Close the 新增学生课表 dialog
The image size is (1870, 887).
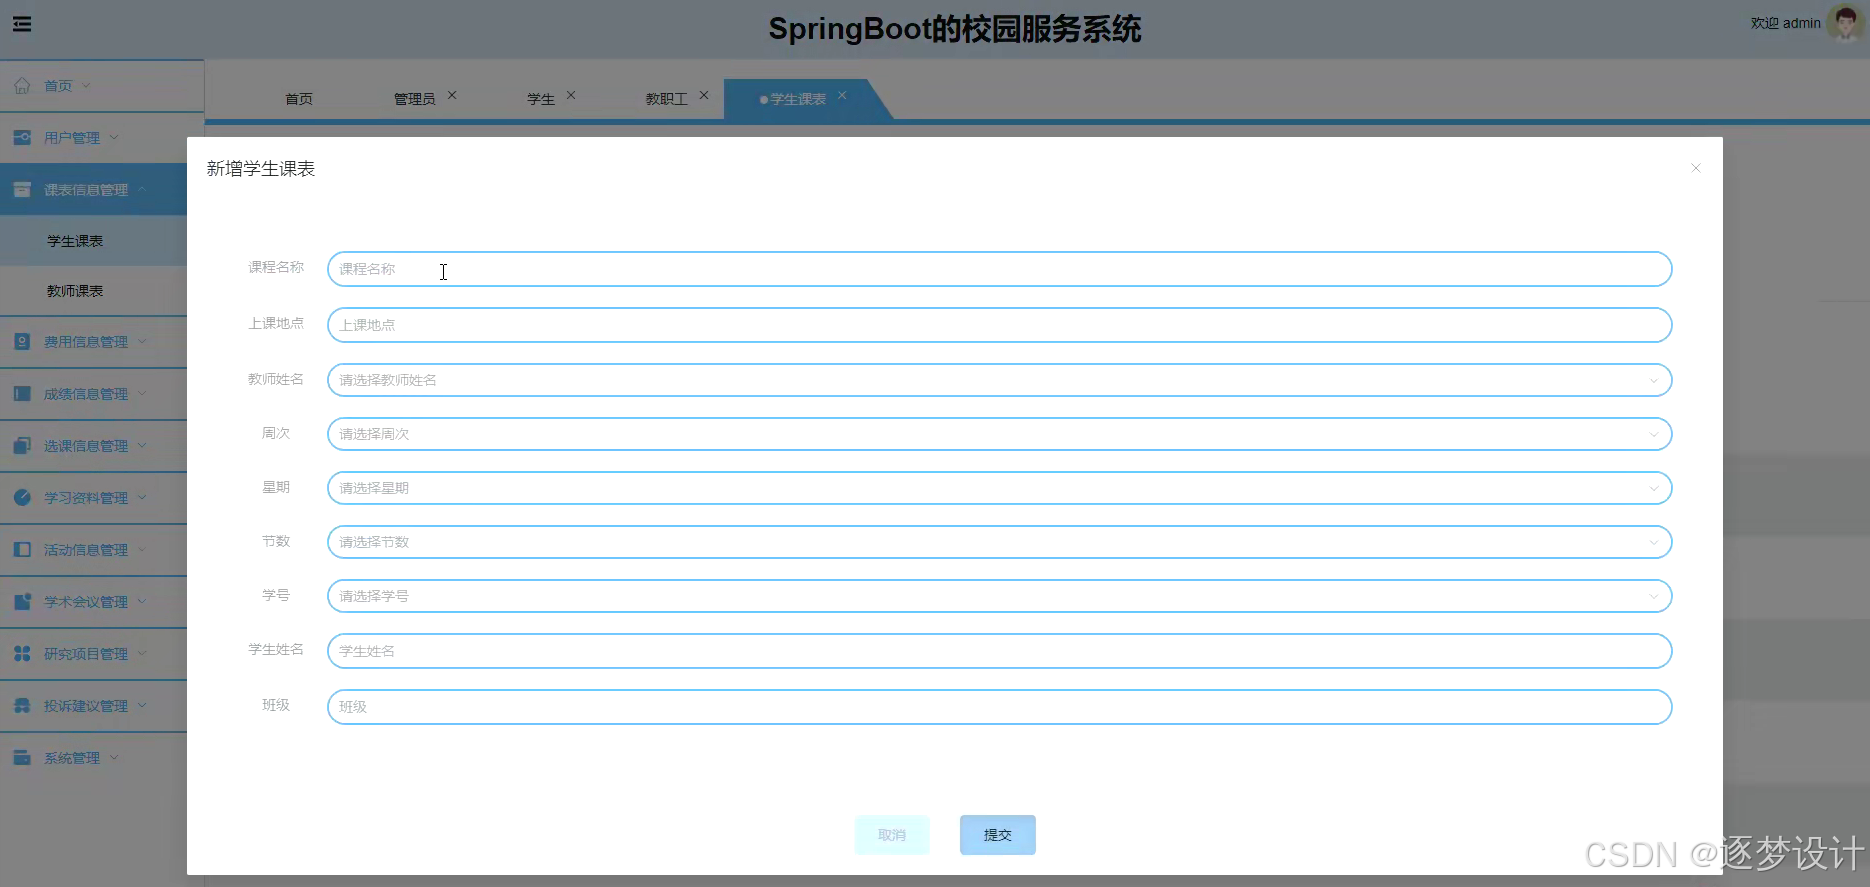pyautogui.click(x=1696, y=168)
